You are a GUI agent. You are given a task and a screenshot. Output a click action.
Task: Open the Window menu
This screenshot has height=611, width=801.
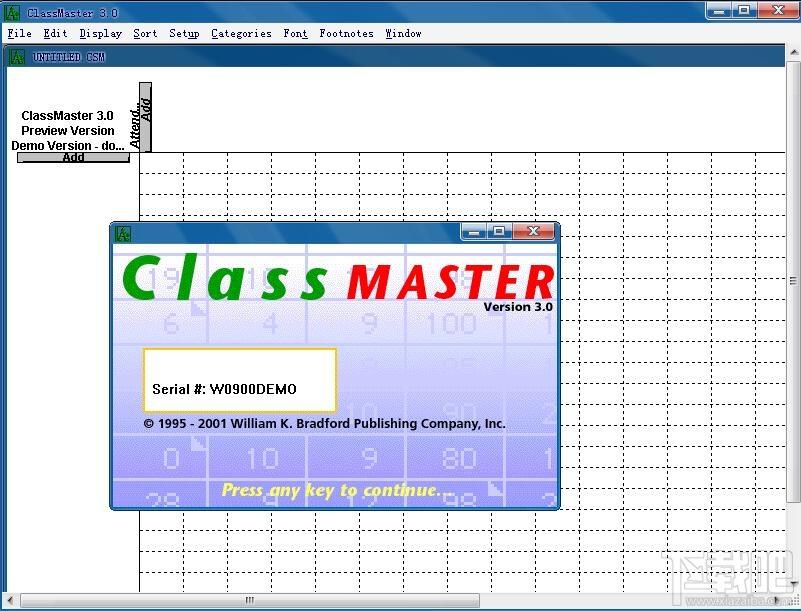[x=403, y=34]
